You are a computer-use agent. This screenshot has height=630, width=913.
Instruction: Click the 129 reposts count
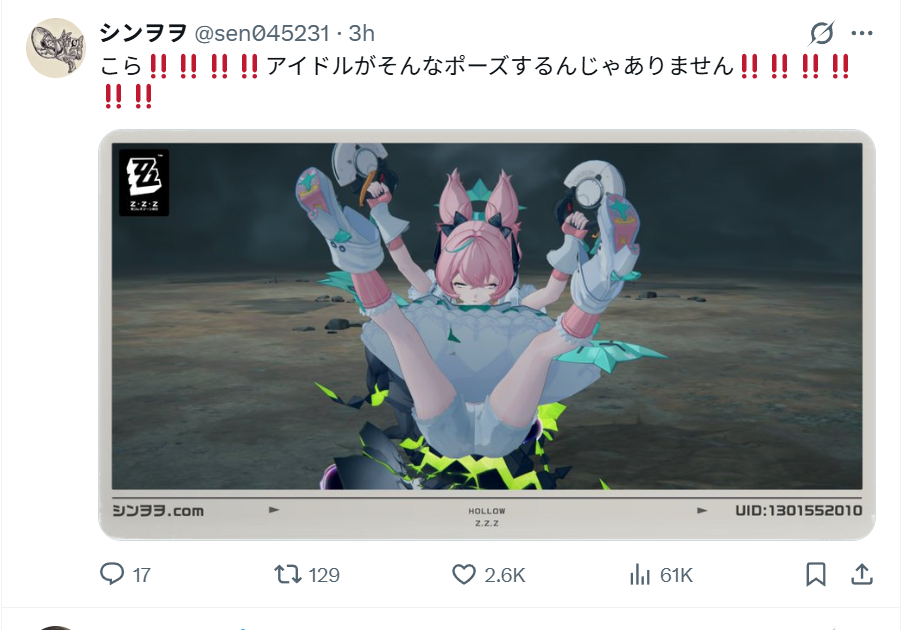tap(324, 575)
